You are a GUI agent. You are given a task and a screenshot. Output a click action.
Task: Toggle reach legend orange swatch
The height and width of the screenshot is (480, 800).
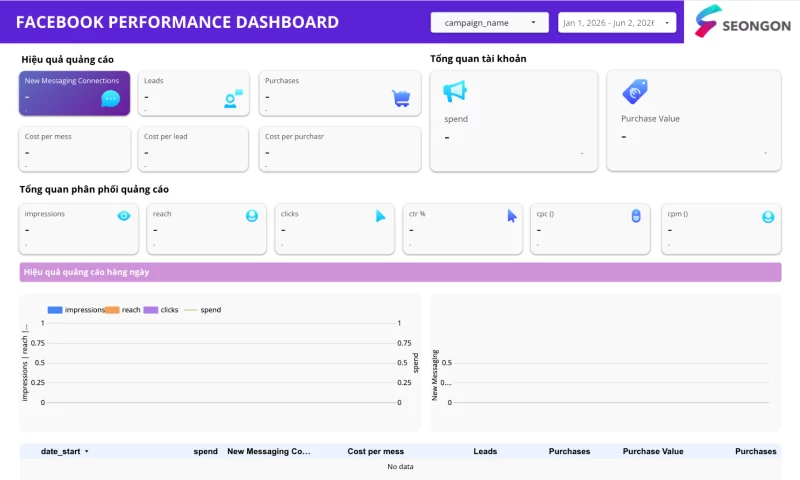[112, 310]
